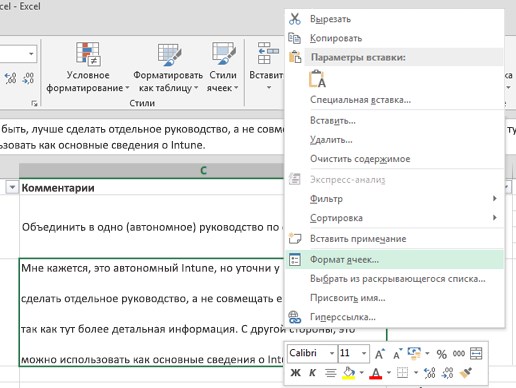The height and width of the screenshot is (388, 516).
Task: Click the Hyperlink chain icon in context menu
Action: [x=295, y=317]
